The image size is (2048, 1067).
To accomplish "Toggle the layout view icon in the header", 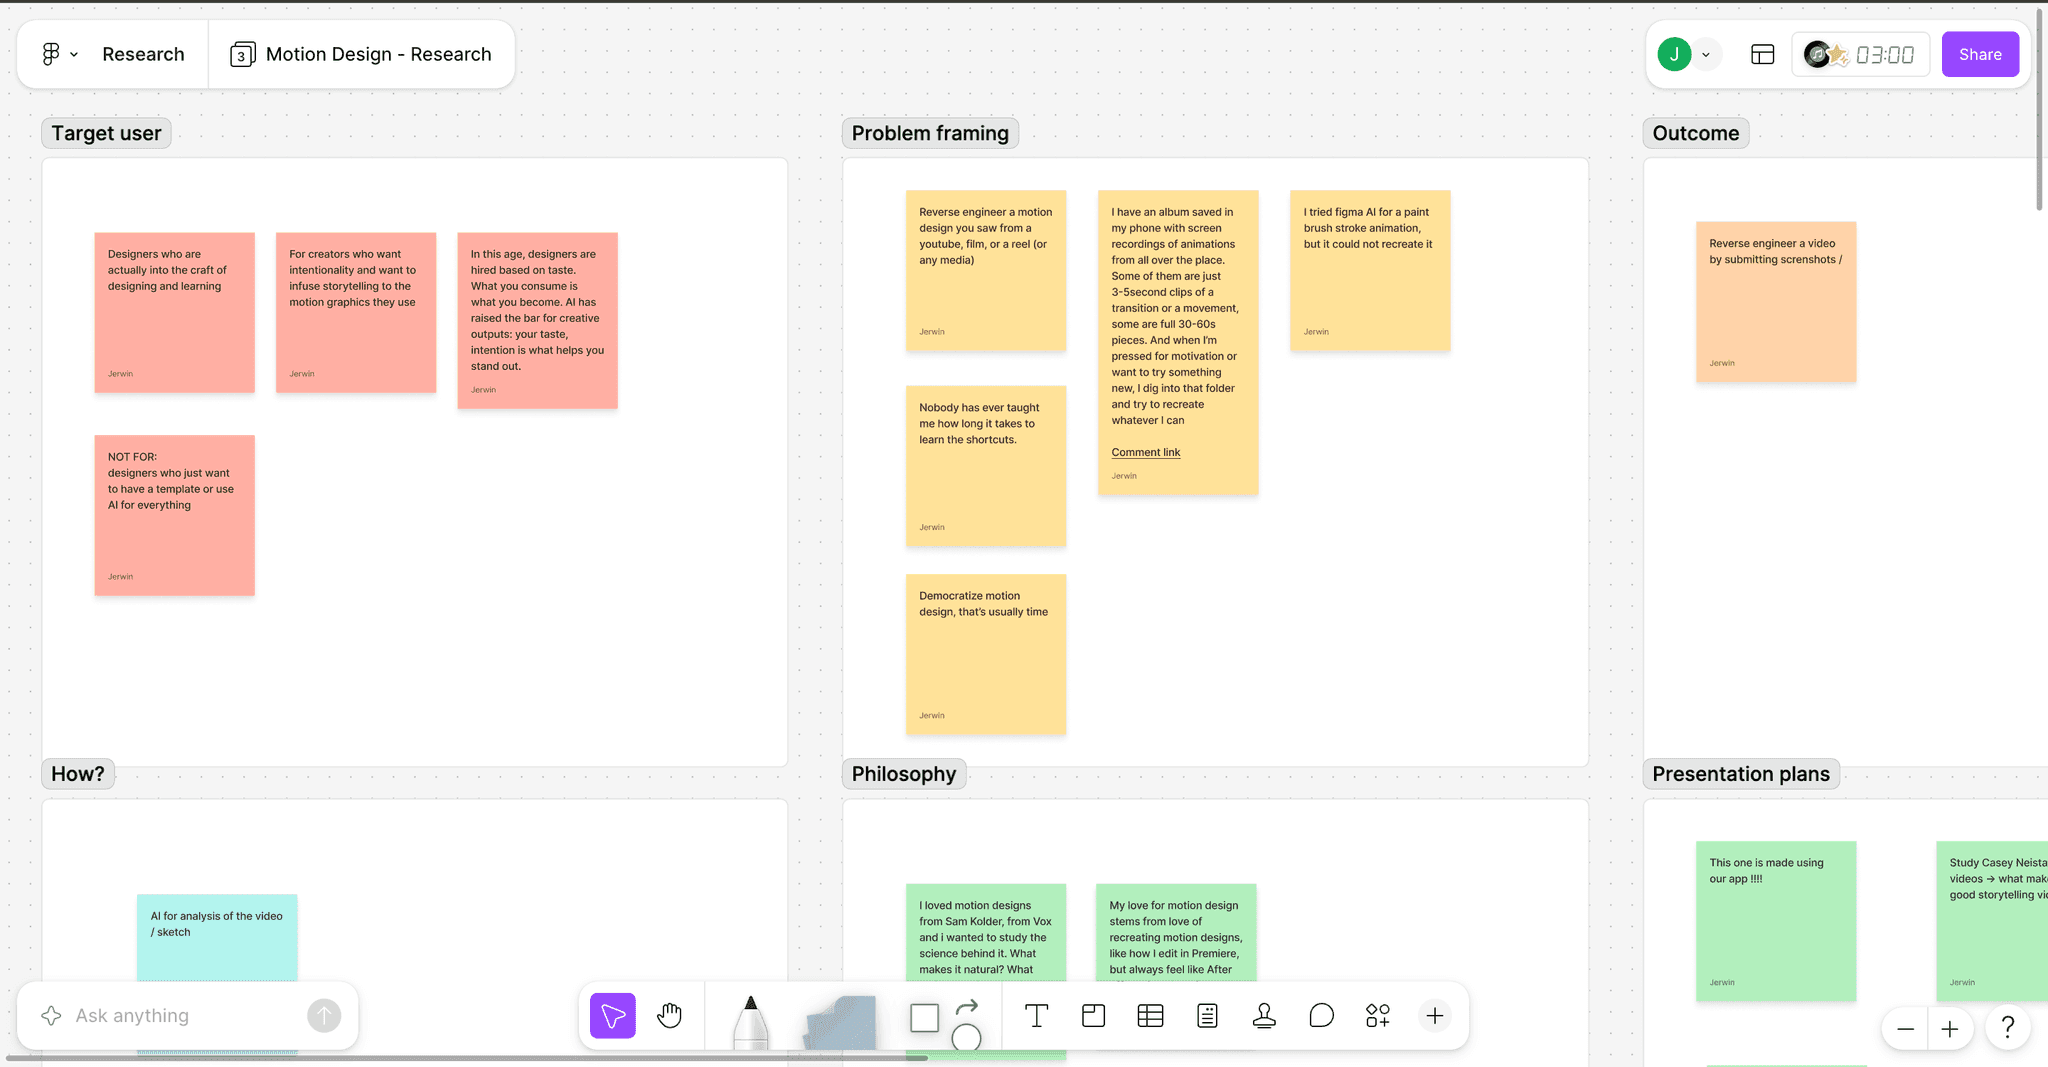I will click(x=1763, y=54).
